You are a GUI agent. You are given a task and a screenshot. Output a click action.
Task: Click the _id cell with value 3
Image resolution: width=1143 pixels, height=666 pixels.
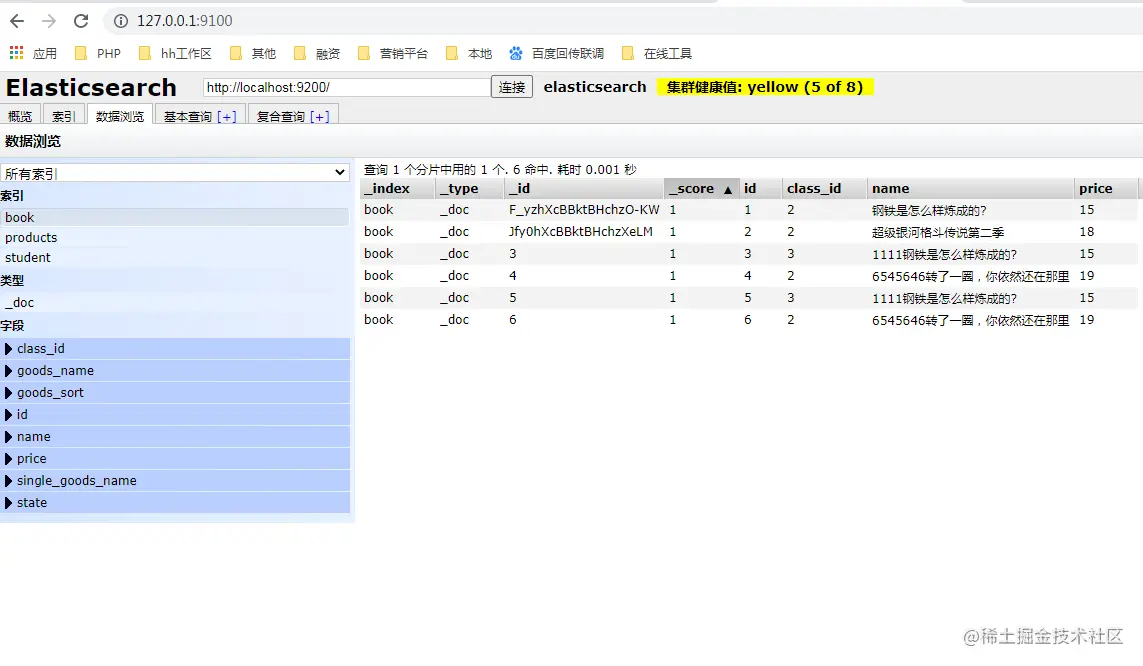(512, 254)
